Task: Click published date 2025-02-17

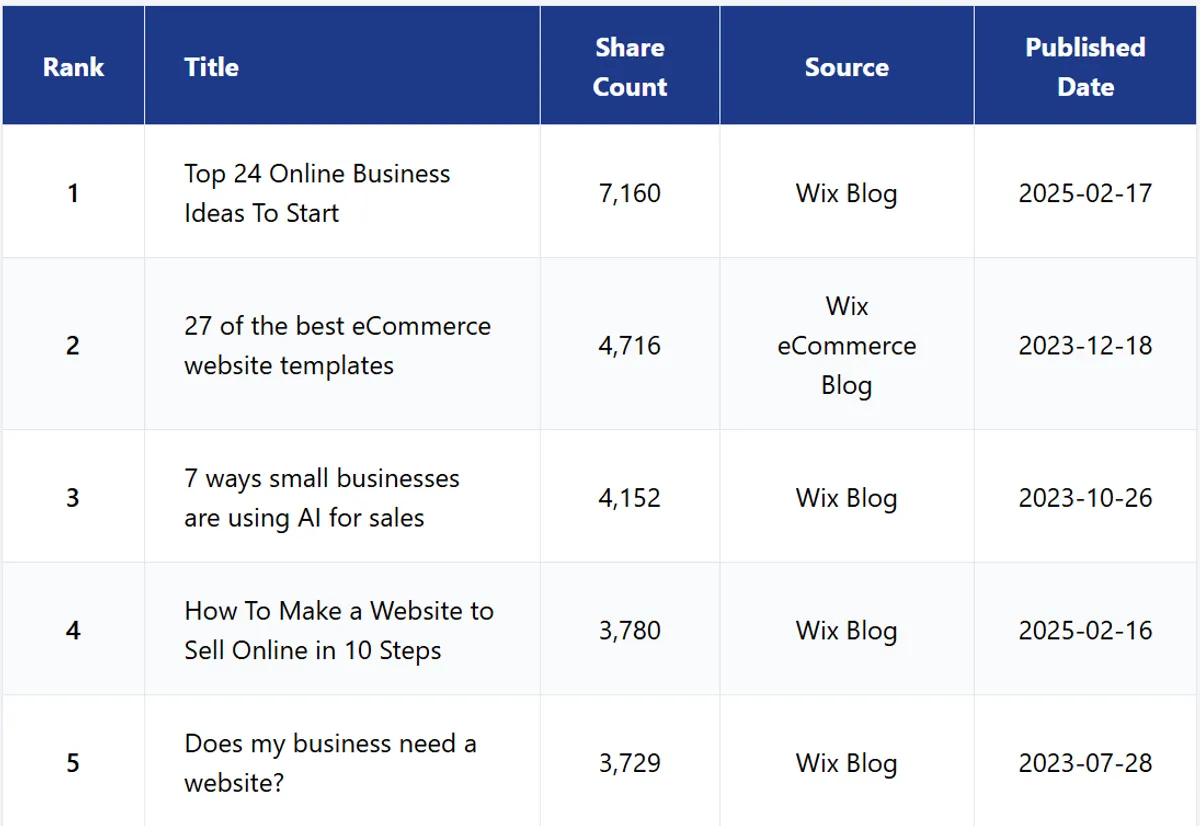Action: (x=1085, y=193)
